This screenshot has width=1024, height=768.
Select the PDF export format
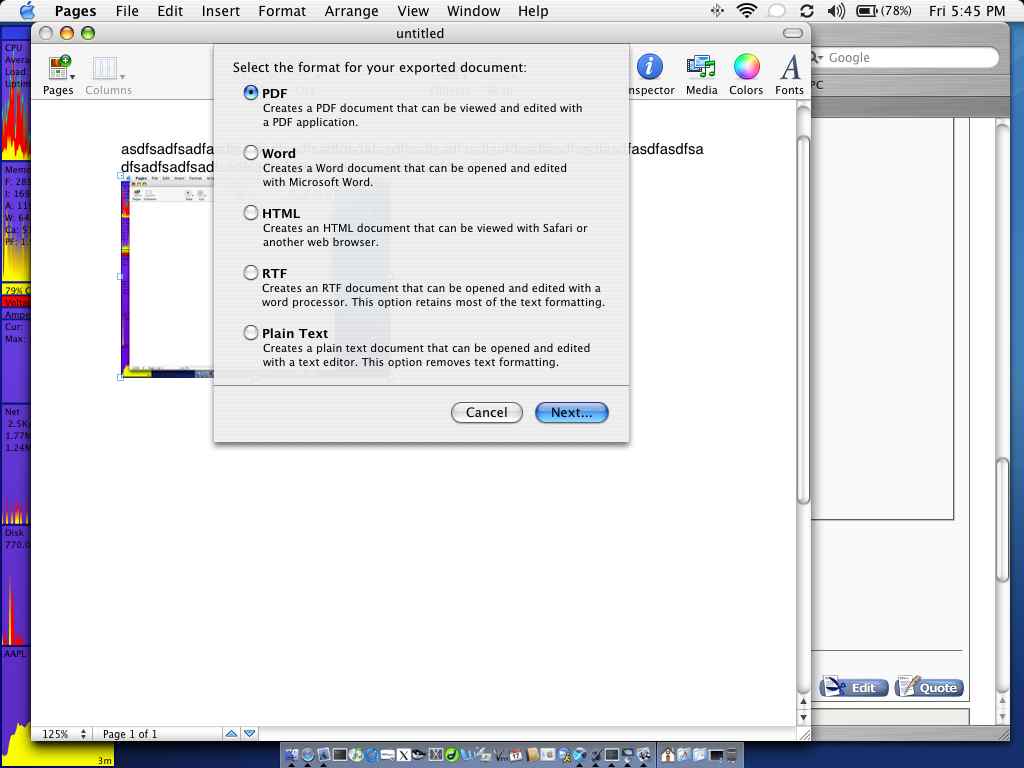click(x=251, y=93)
